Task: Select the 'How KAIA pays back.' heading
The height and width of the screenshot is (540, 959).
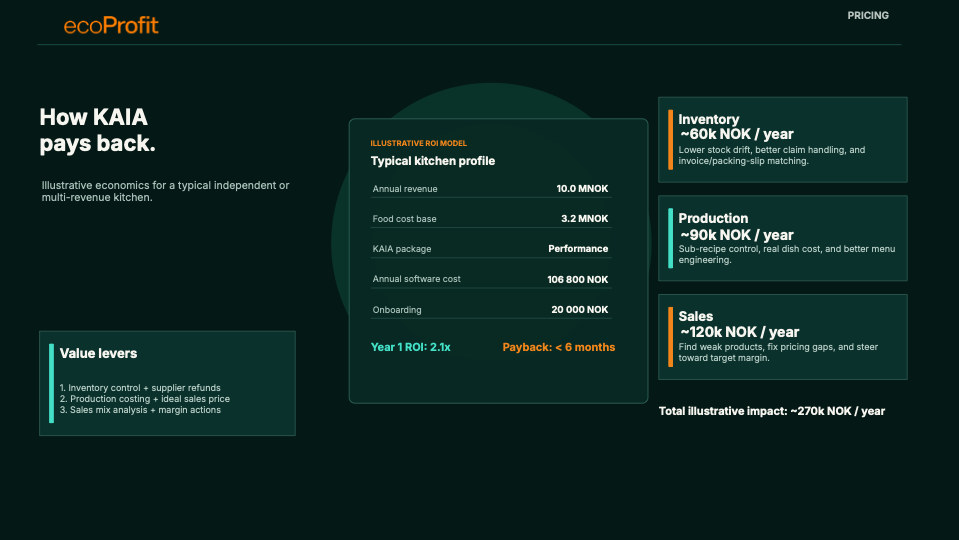Action: (97, 130)
